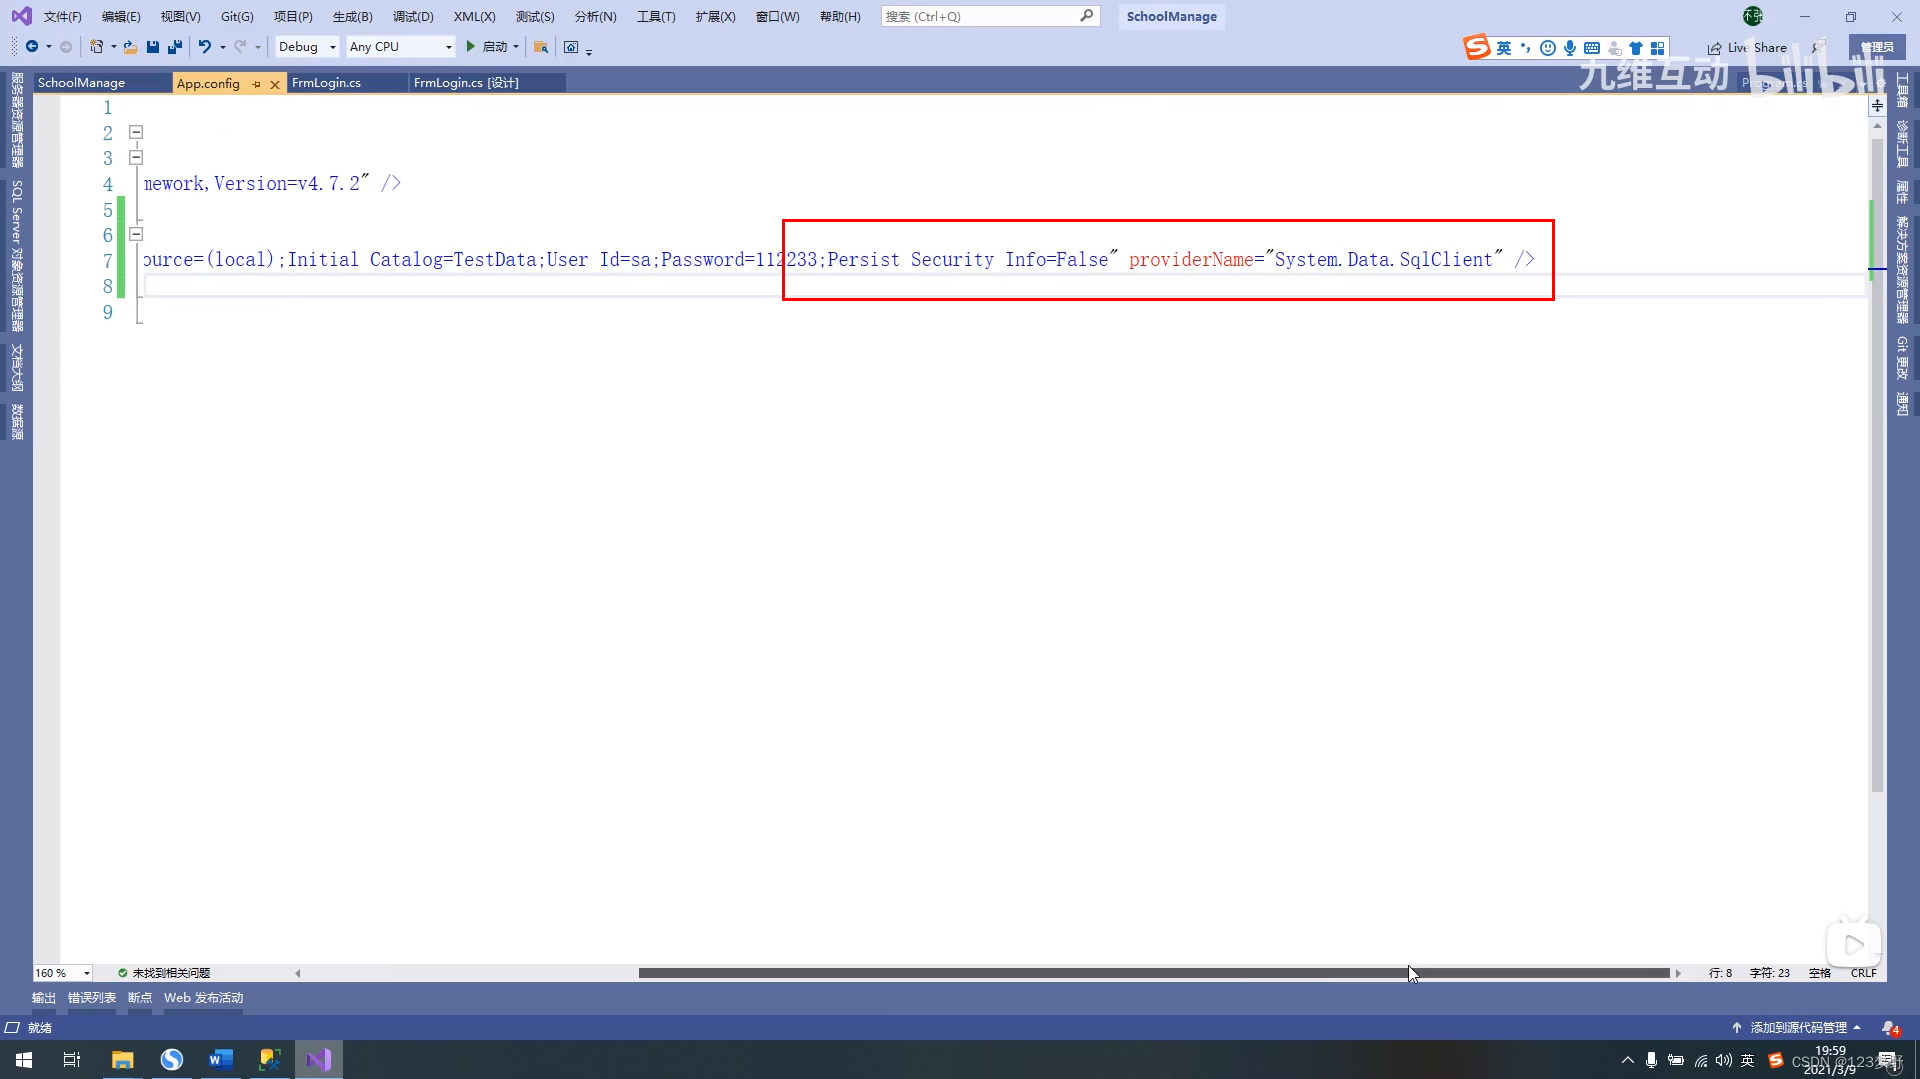Save App.config with the single disk icon
The height and width of the screenshot is (1079, 1920).
coord(153,47)
